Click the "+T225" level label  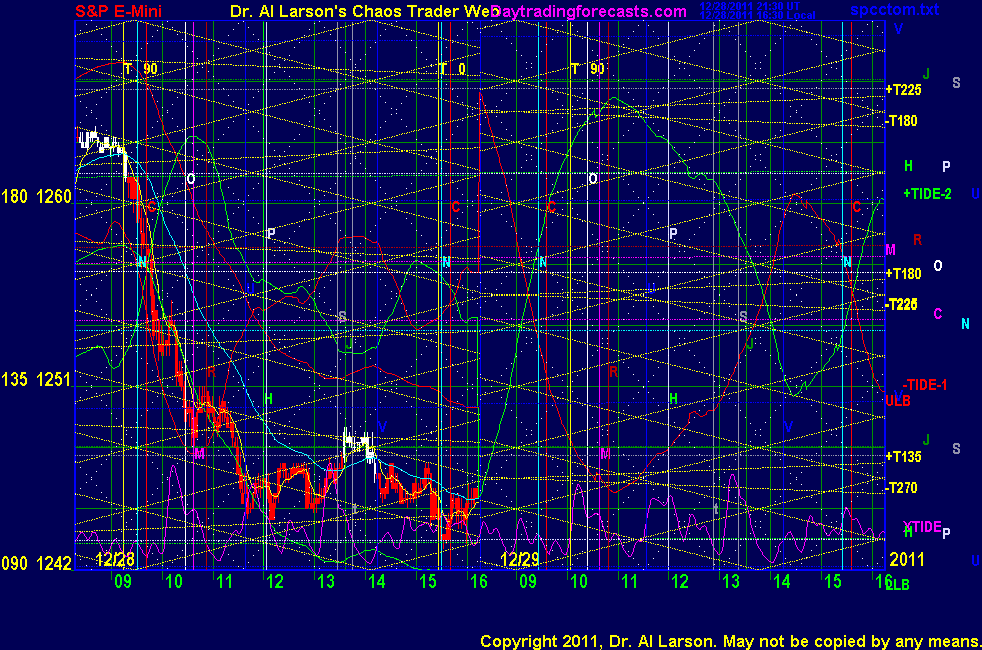[x=903, y=90]
